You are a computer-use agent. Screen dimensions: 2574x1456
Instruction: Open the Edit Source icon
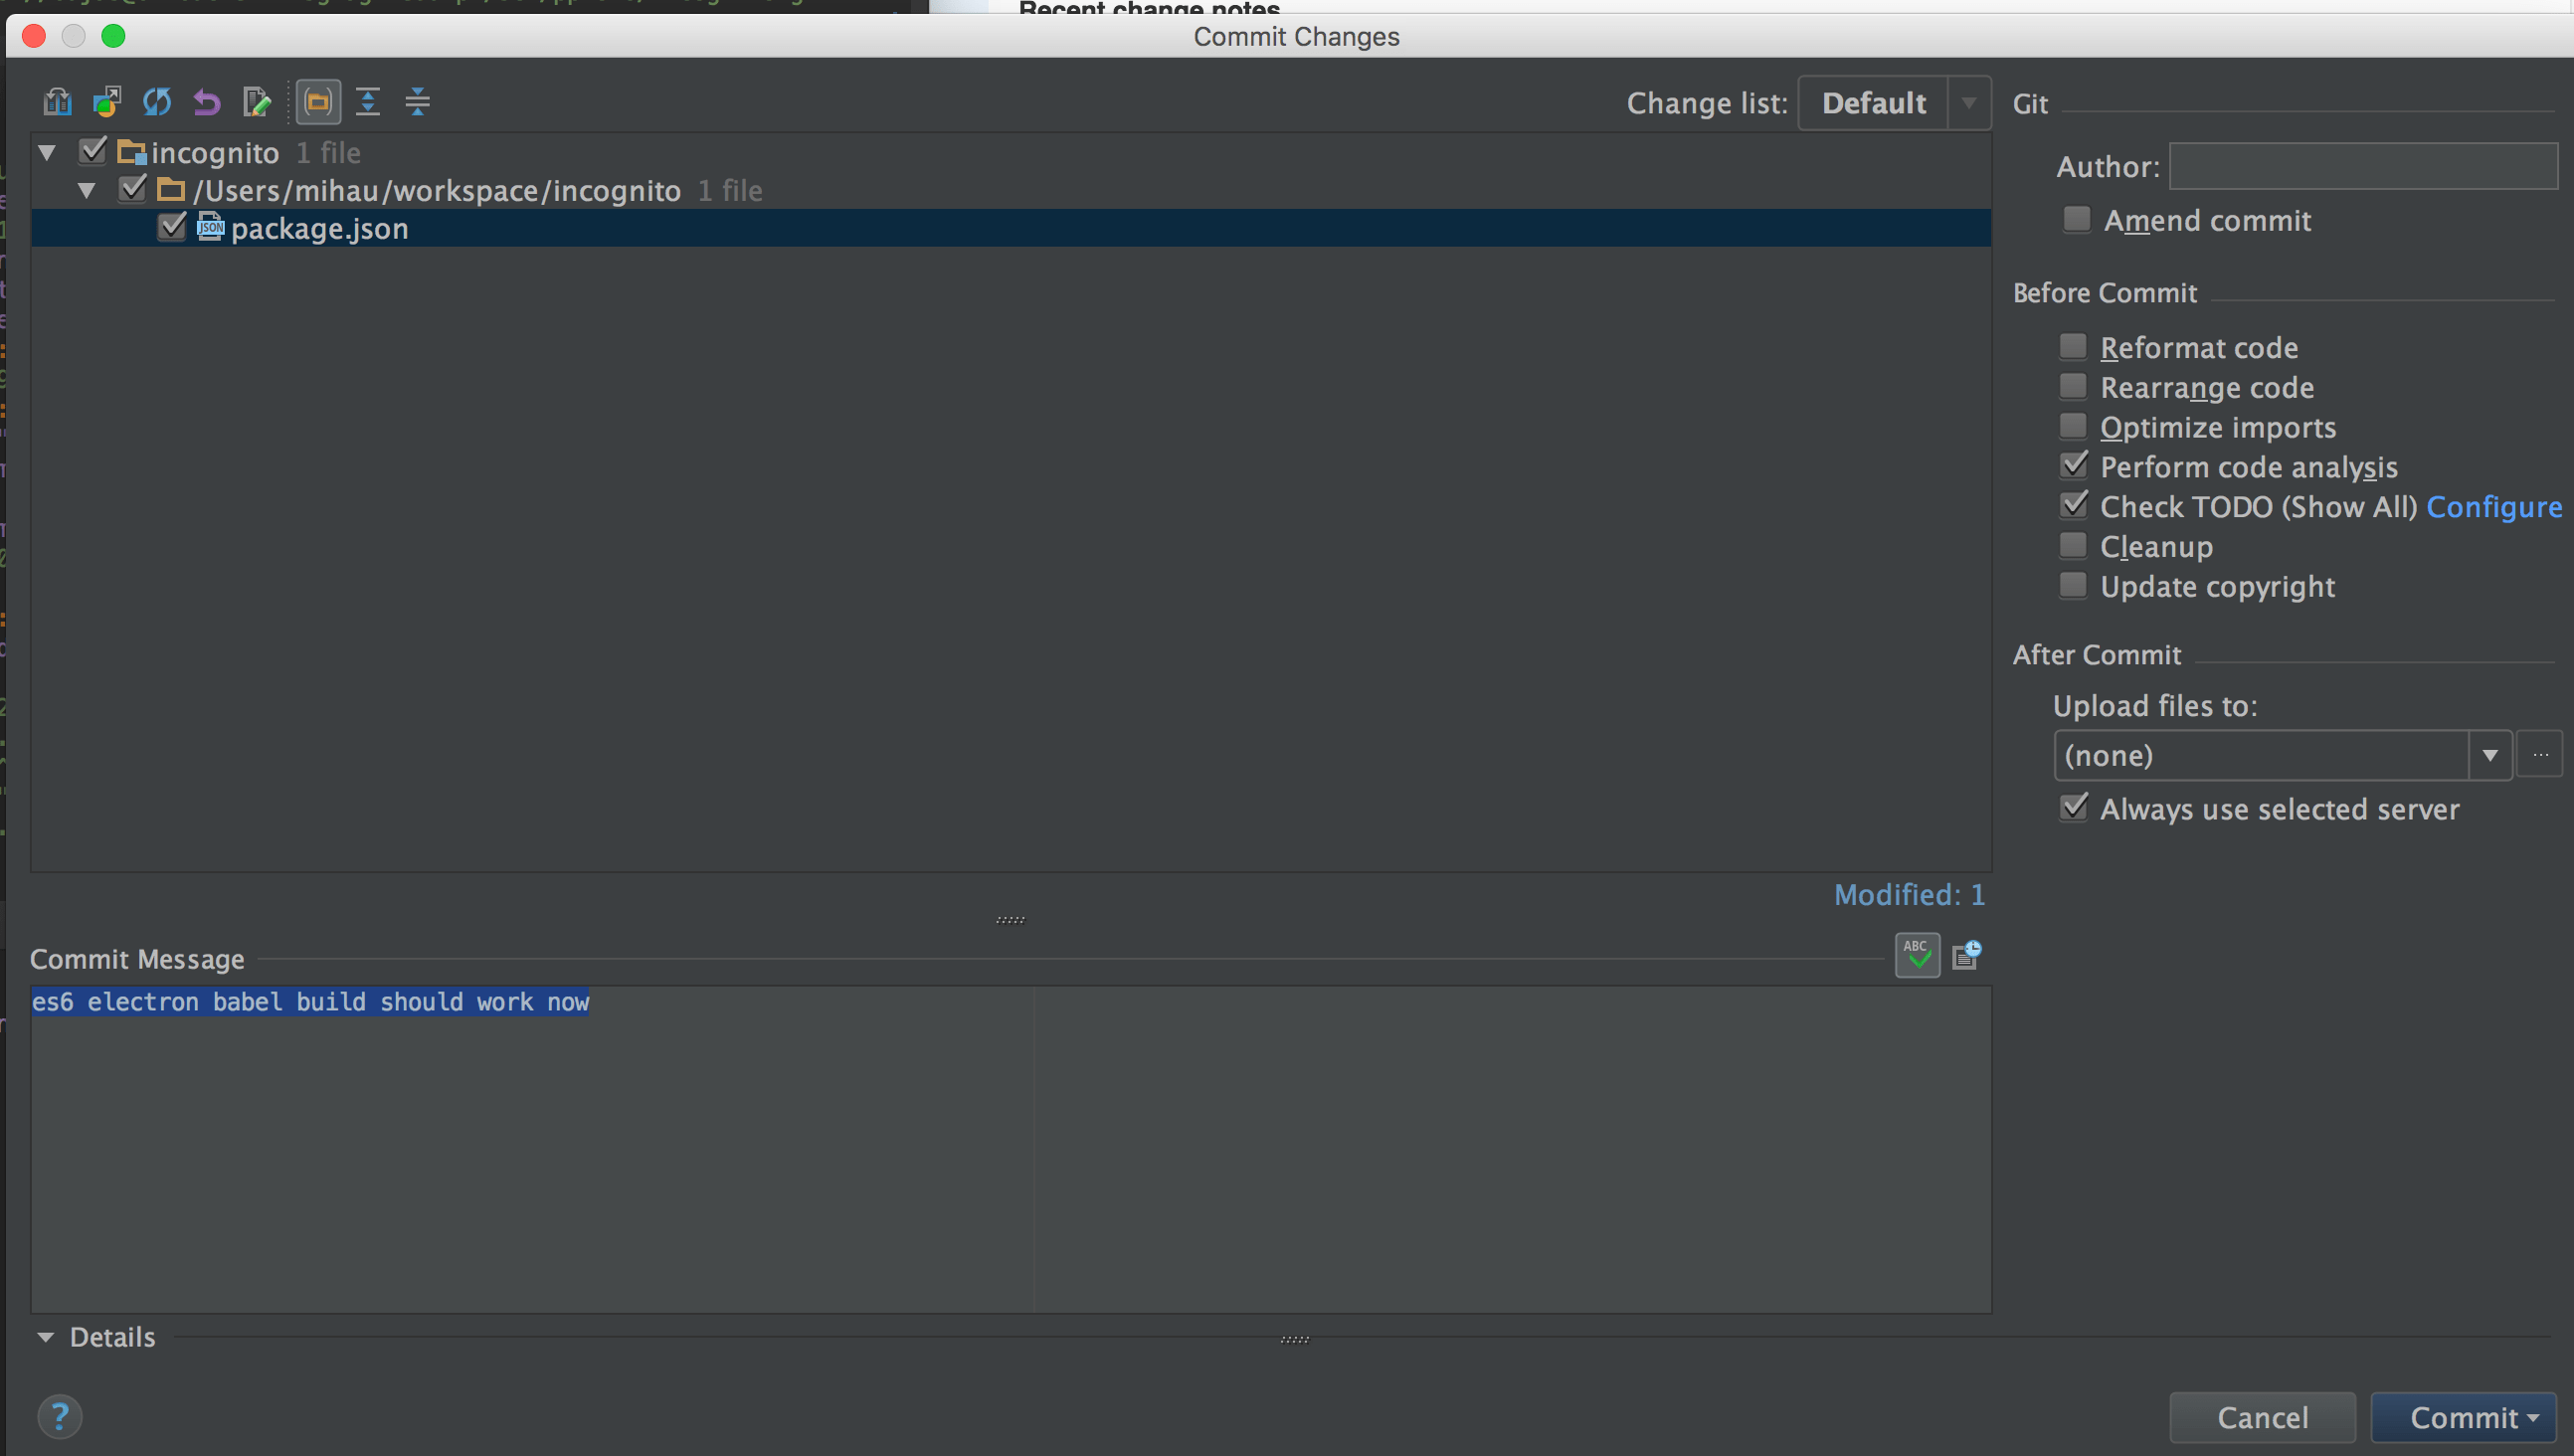click(257, 101)
